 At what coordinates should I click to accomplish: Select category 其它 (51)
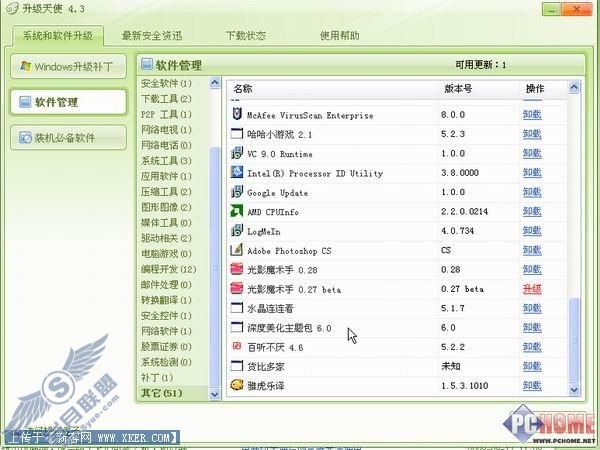coord(161,393)
